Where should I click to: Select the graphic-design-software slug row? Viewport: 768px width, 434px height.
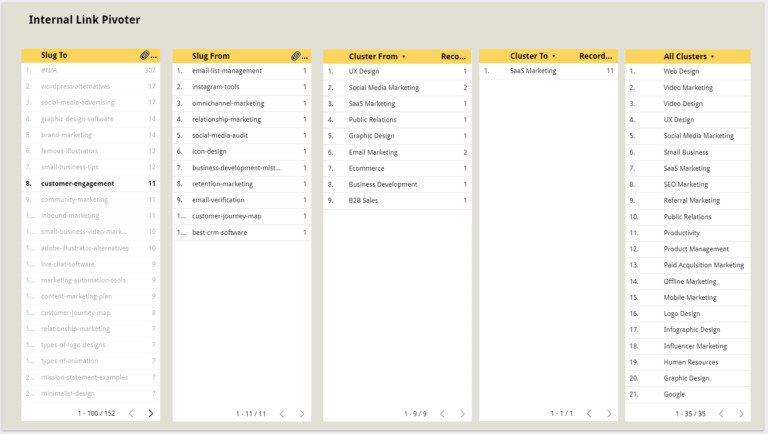pyautogui.click(x=91, y=119)
